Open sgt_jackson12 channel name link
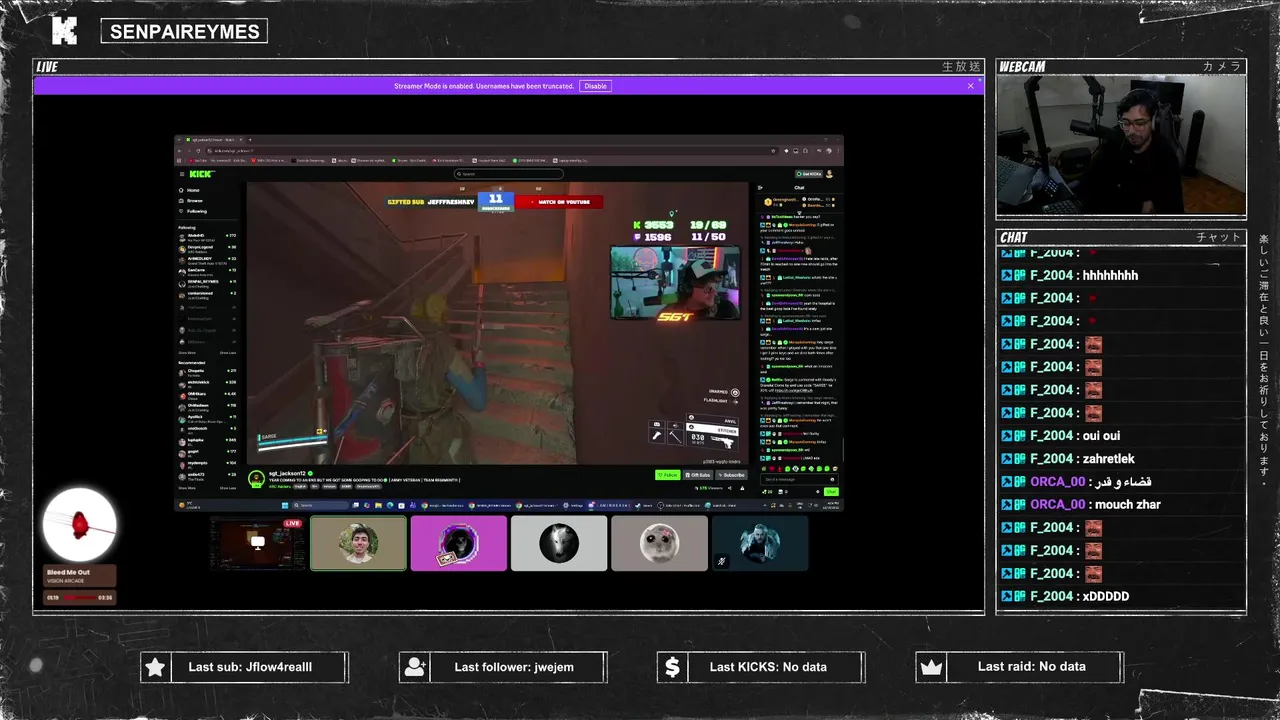This screenshot has height=720, width=1280. (x=287, y=473)
